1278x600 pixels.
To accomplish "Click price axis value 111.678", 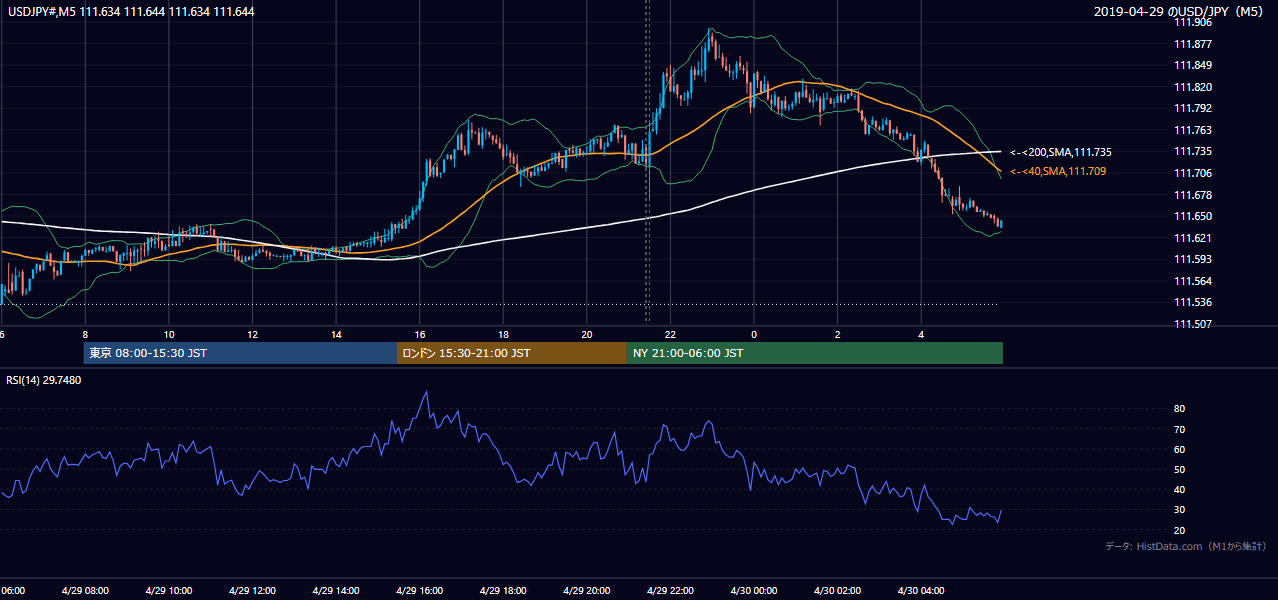I will tap(1192, 195).
